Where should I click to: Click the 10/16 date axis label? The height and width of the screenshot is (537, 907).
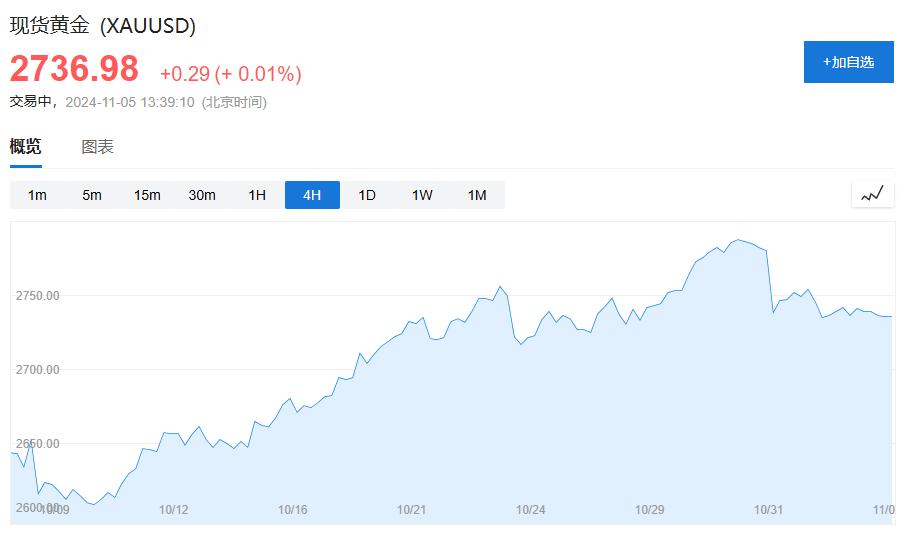pos(293,510)
